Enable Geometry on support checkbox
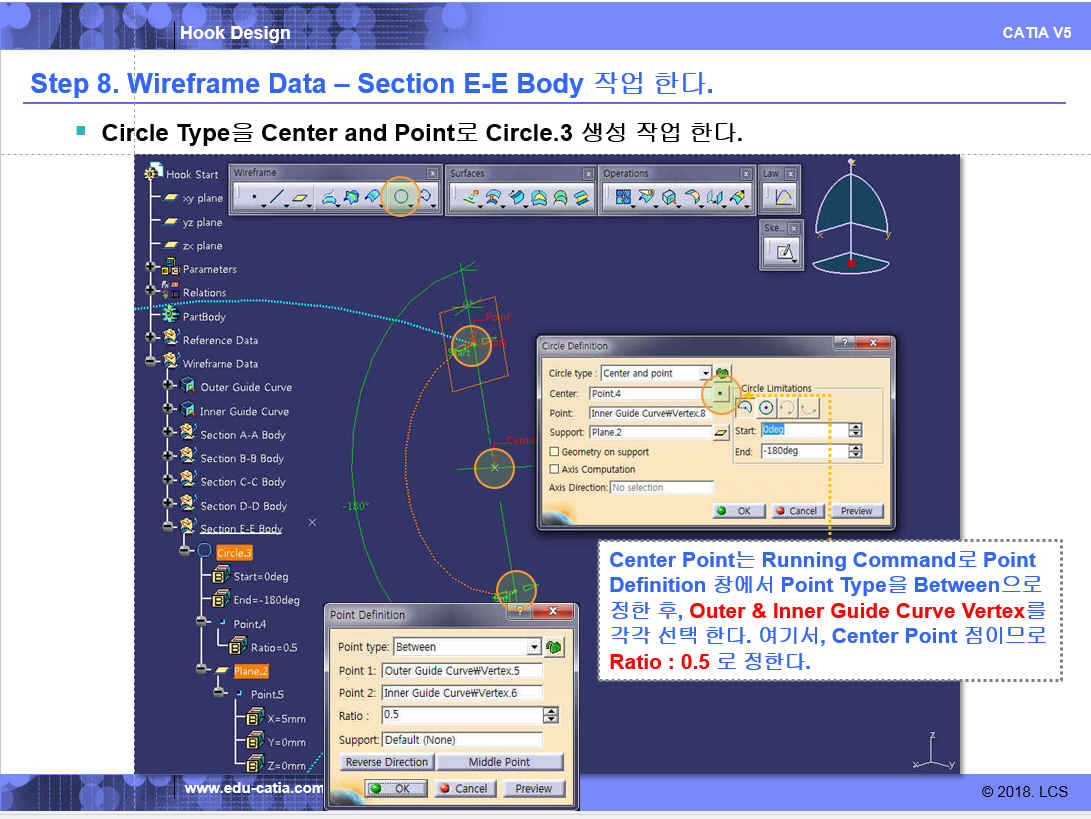 (555, 452)
